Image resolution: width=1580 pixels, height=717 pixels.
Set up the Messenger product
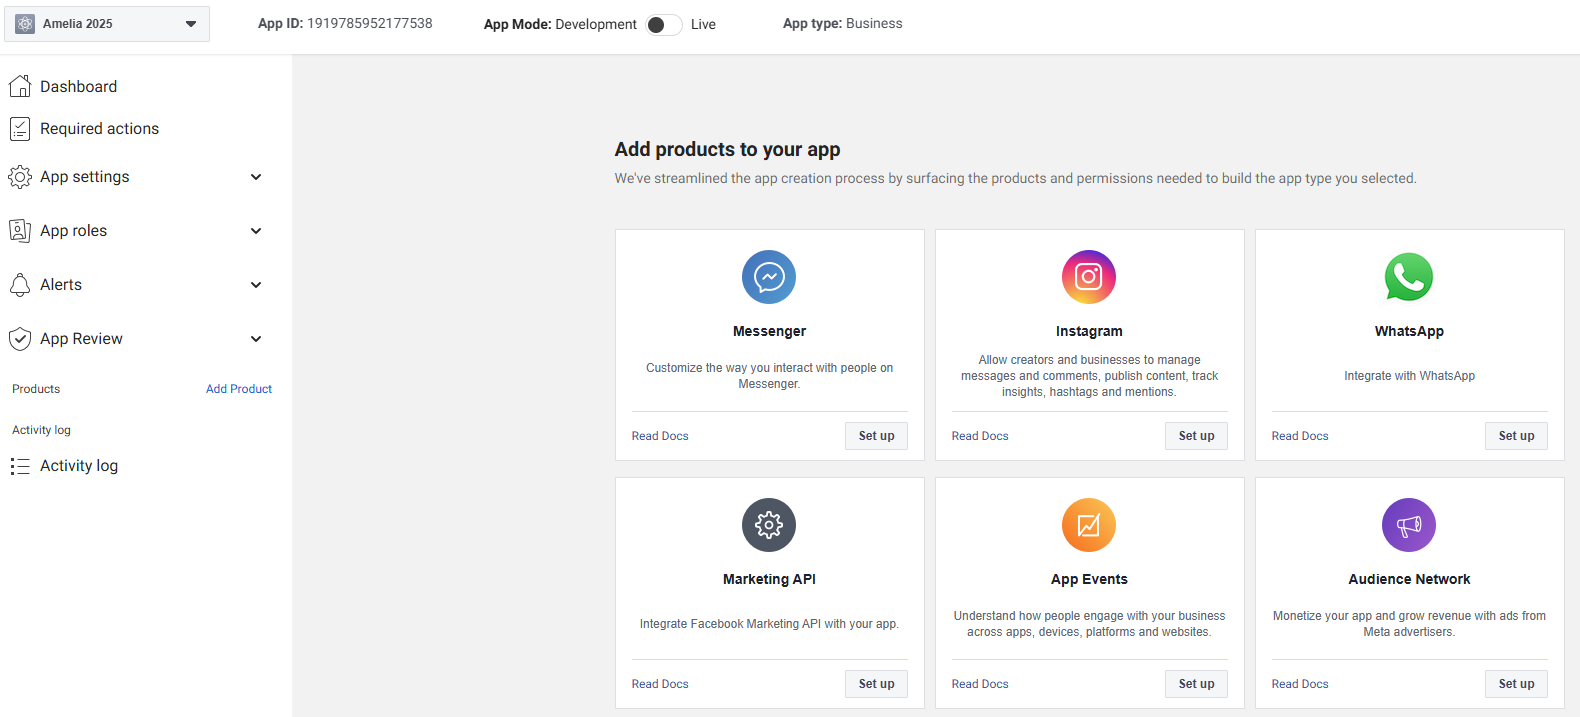(x=876, y=436)
